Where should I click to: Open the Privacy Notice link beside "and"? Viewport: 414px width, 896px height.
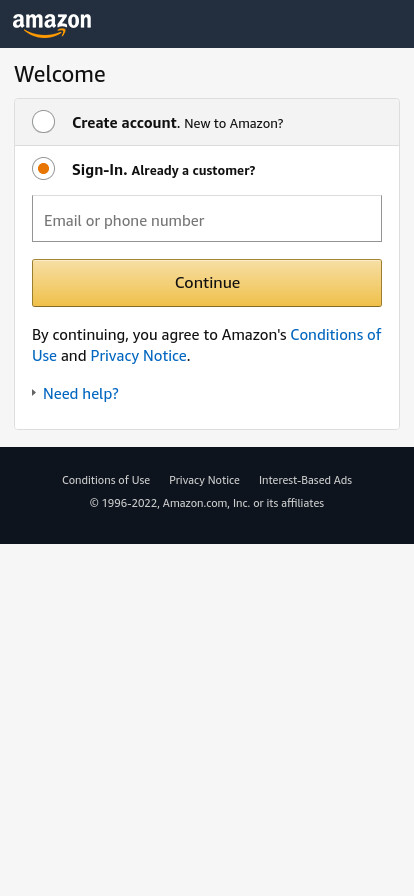(138, 356)
